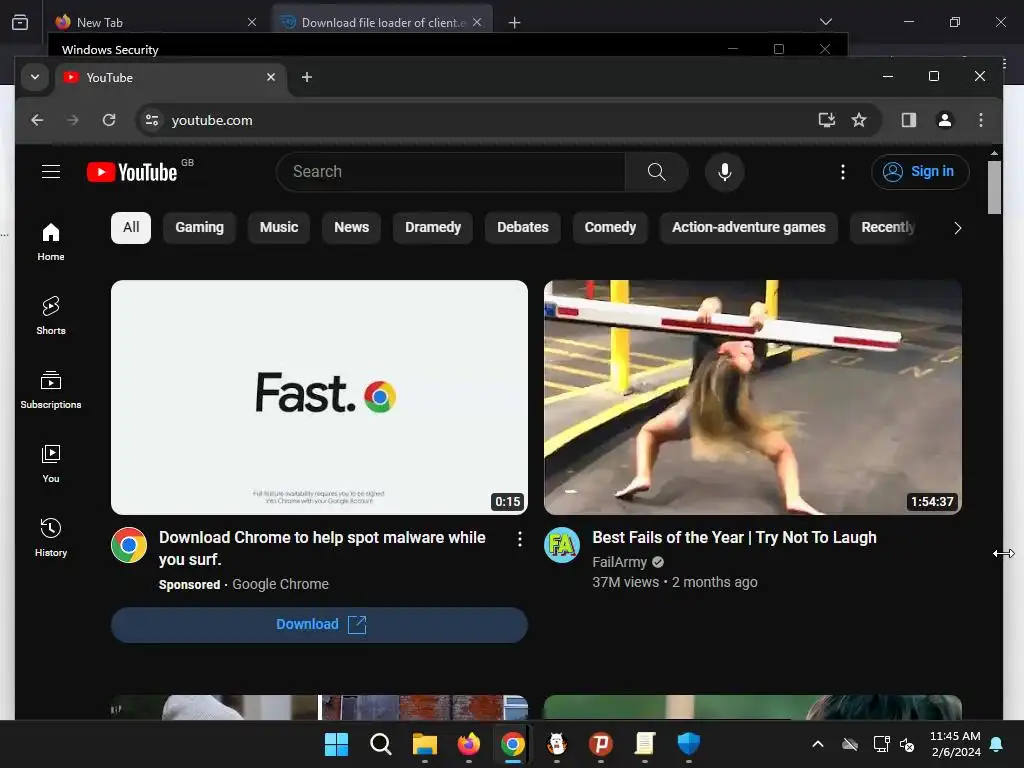Open Chrome side panel
This screenshot has width=1024, height=768.
(x=908, y=120)
